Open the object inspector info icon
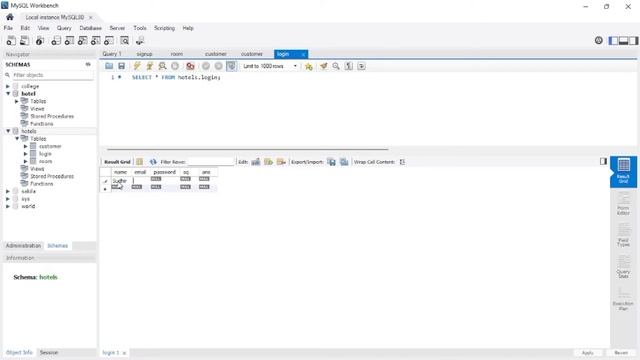Viewport: 640px width, 360px height. pos(40,40)
